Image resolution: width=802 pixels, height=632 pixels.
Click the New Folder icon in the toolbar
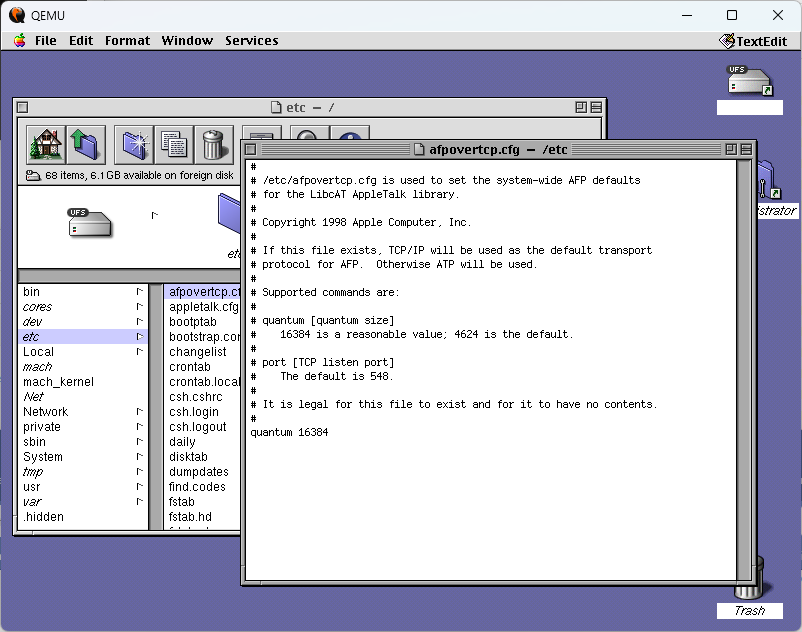pos(134,145)
